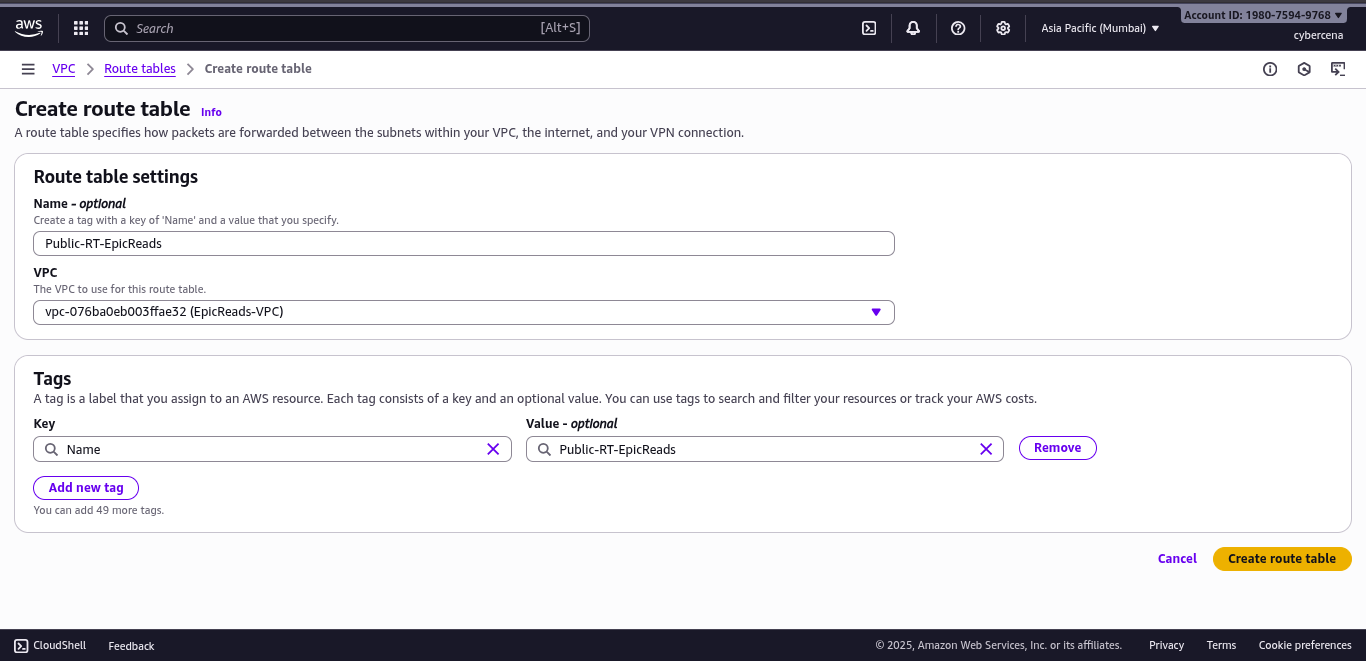Open the hexagon icon in the breadcrumb bar
This screenshot has height=661, width=1366.
coord(1304,69)
